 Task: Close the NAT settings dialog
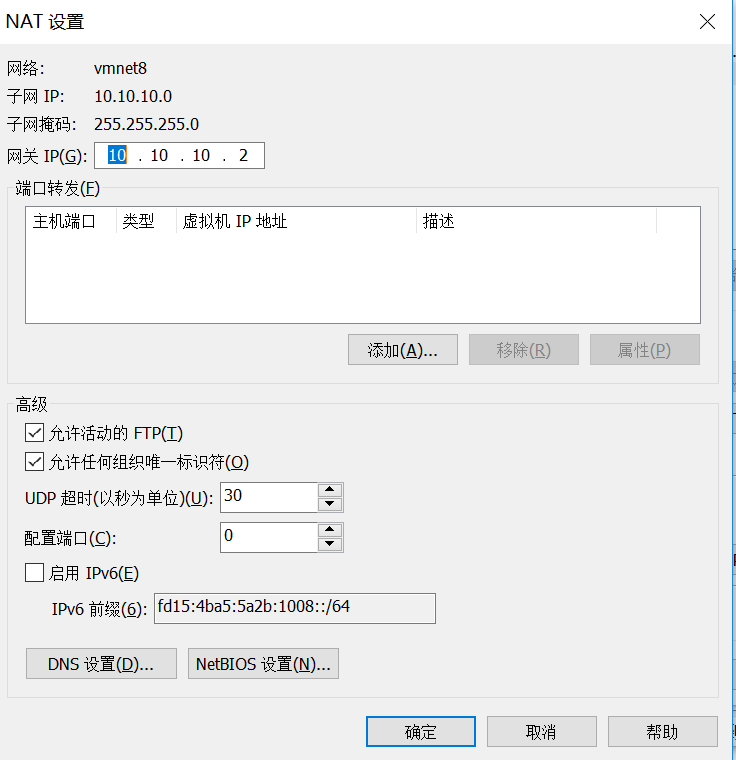(707, 21)
